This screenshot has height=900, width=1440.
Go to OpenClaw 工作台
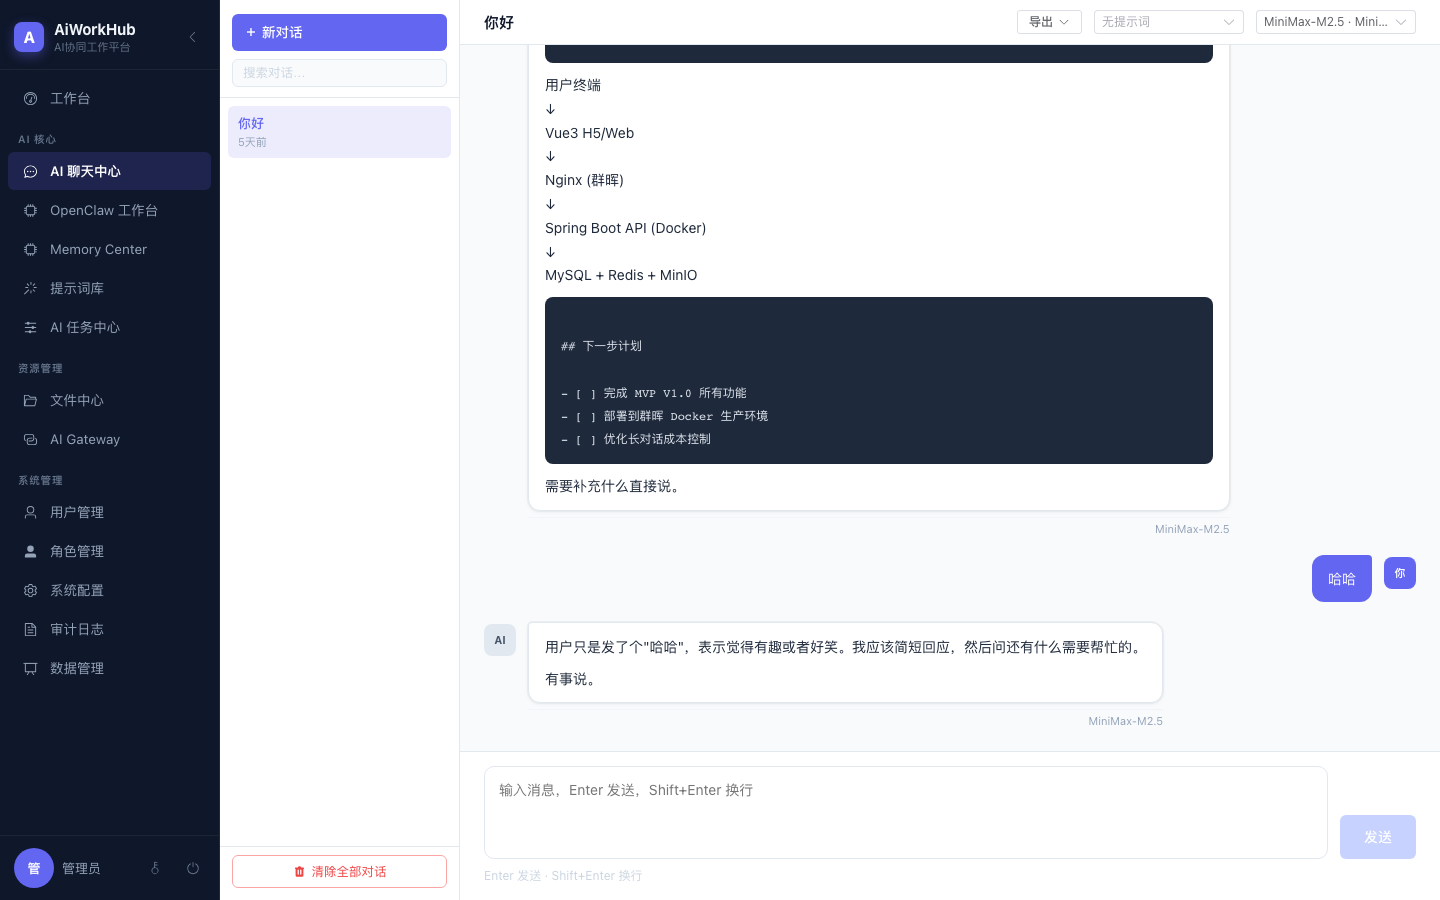(110, 210)
